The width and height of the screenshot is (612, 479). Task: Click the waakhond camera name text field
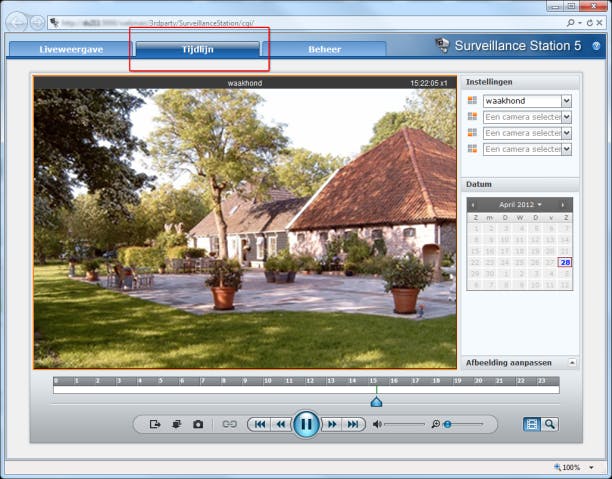[522, 101]
